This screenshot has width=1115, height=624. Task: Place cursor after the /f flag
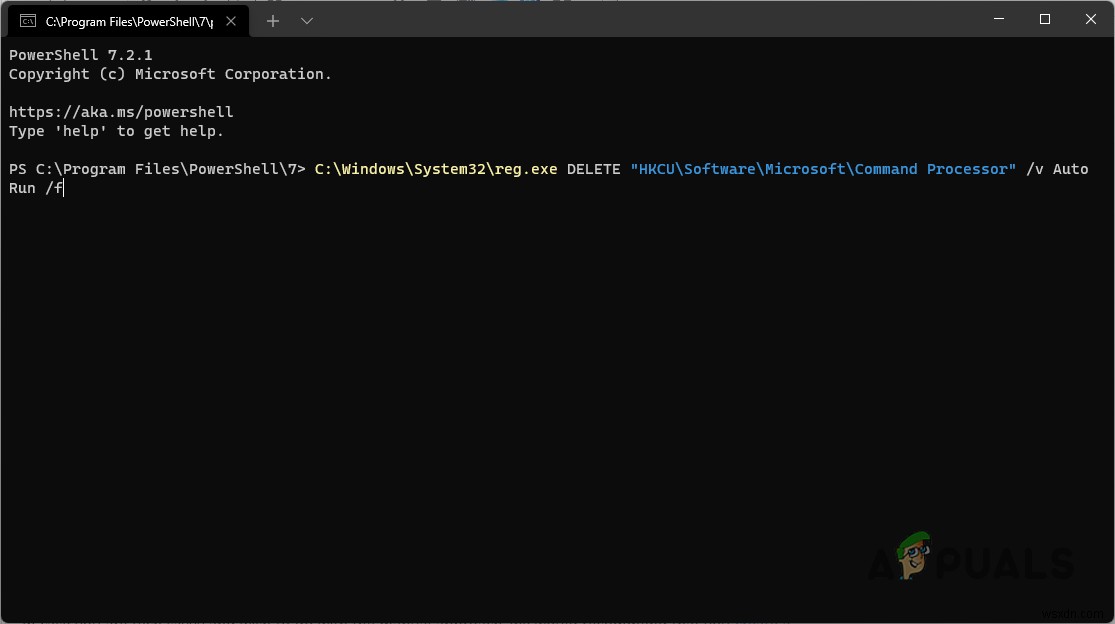point(63,188)
